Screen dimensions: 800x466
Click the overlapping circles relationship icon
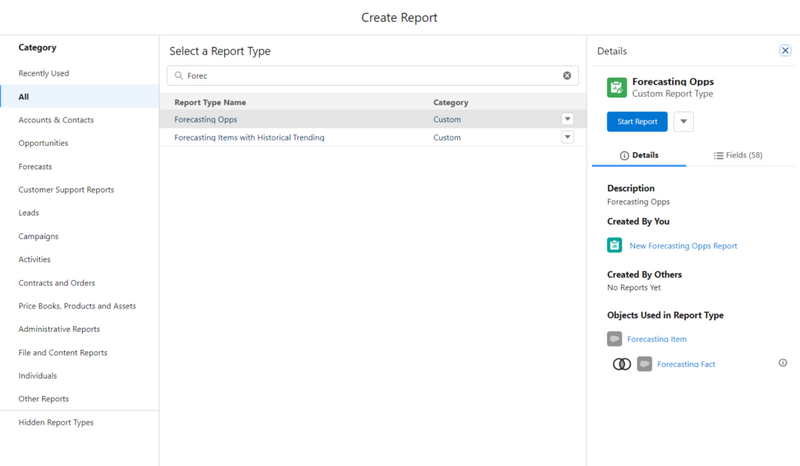621,364
